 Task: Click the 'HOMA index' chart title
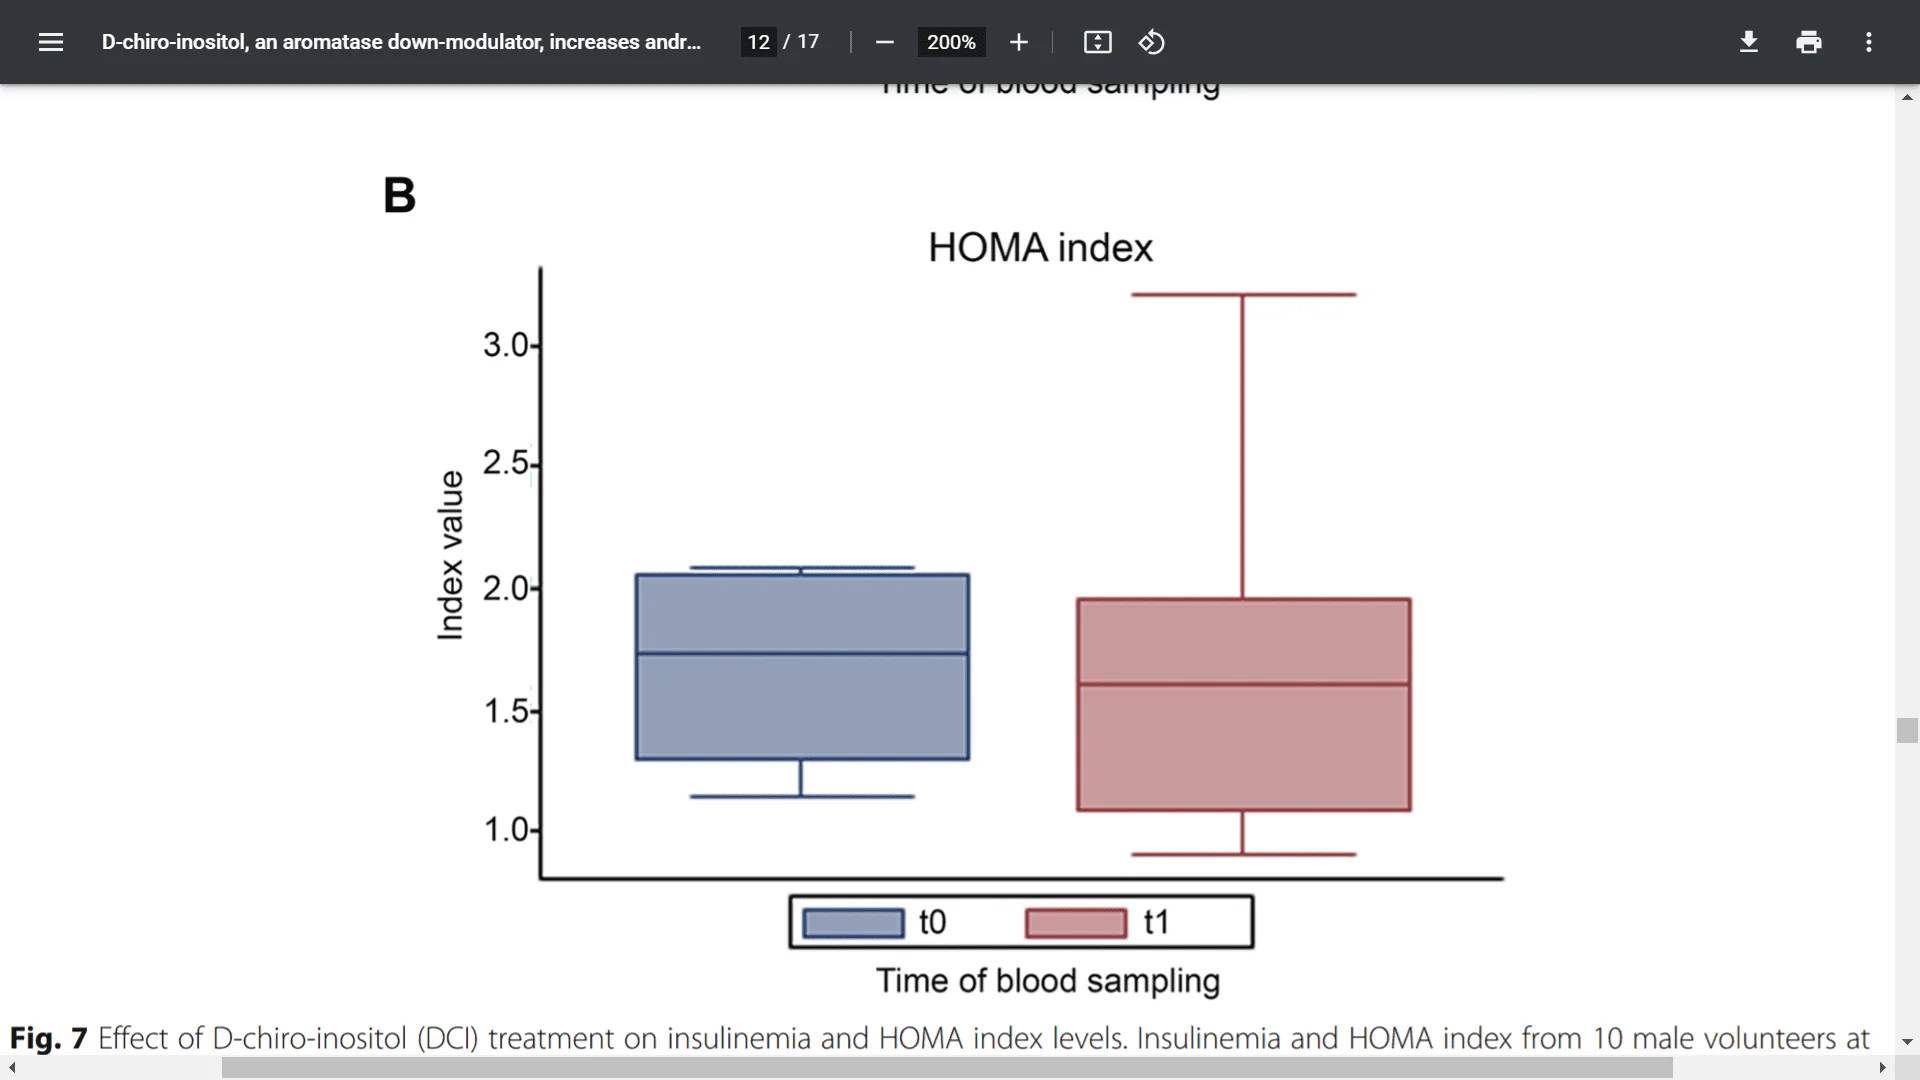(1040, 248)
